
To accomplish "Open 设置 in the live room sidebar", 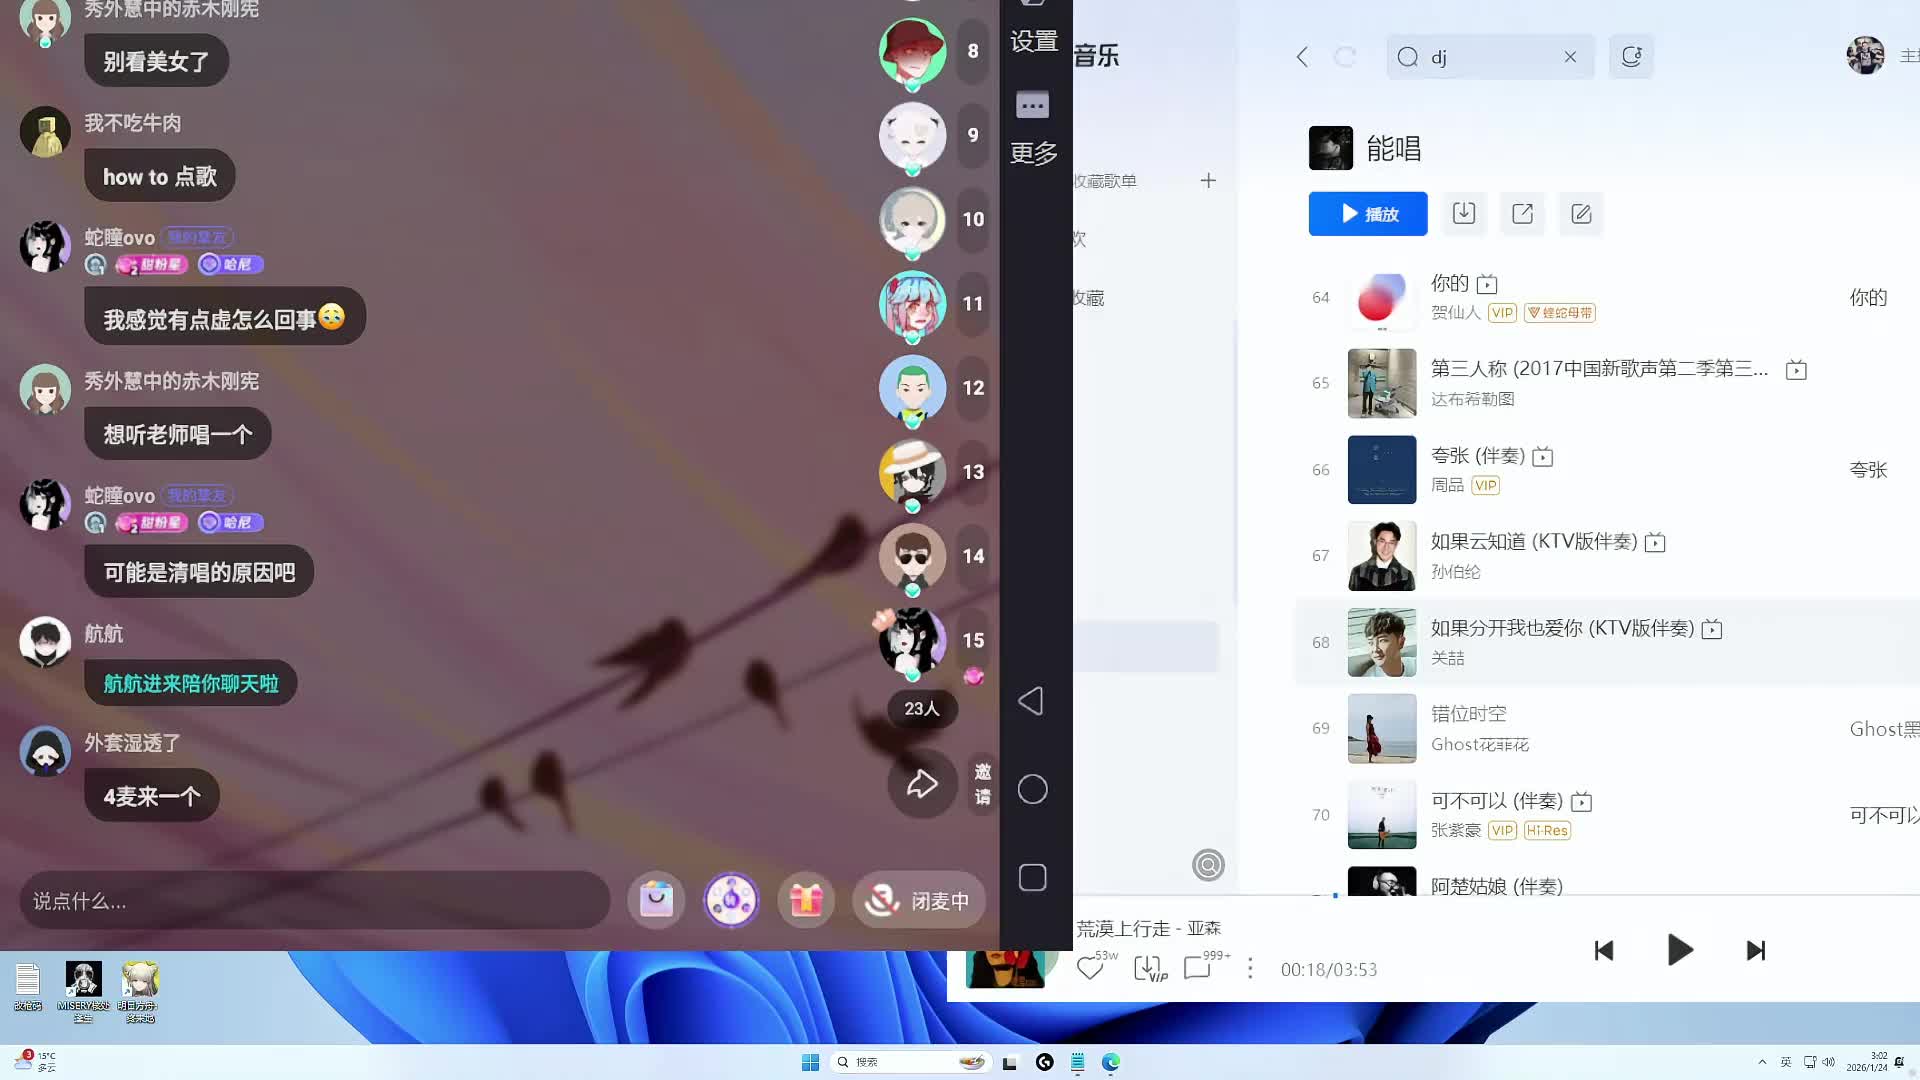I will 1033,42.
